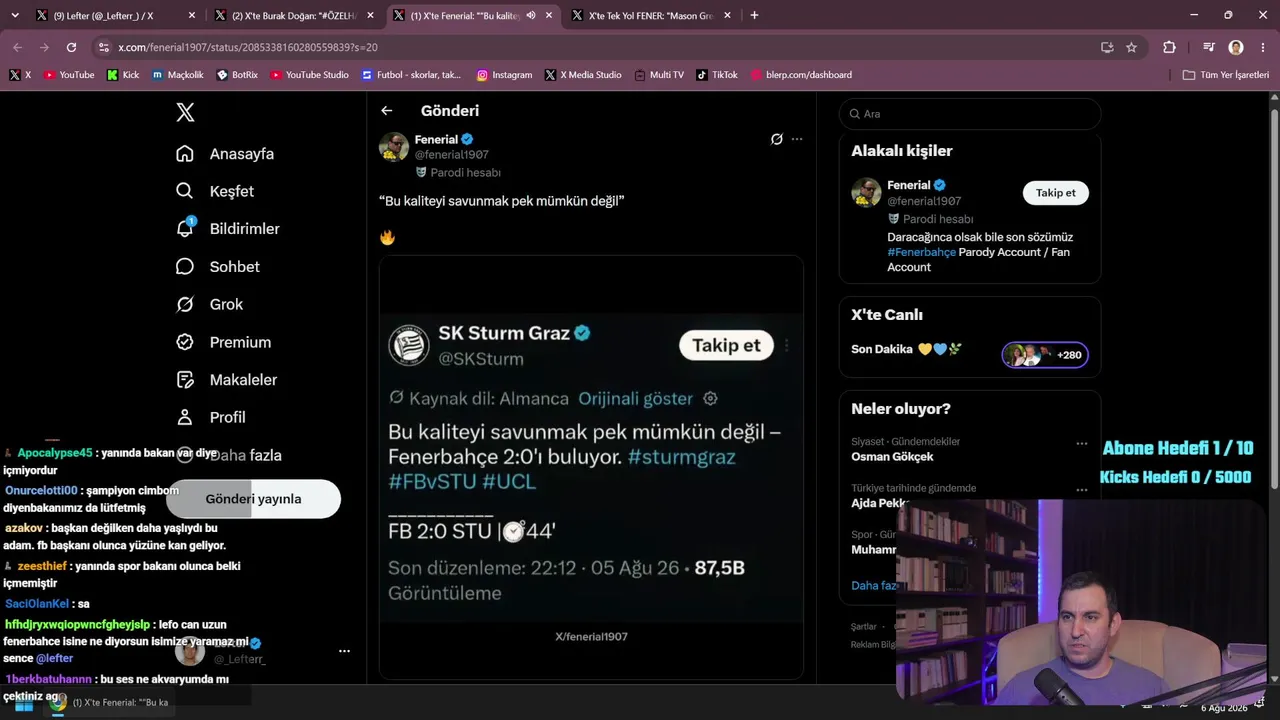Open Bildirimler notifications

pos(228,229)
